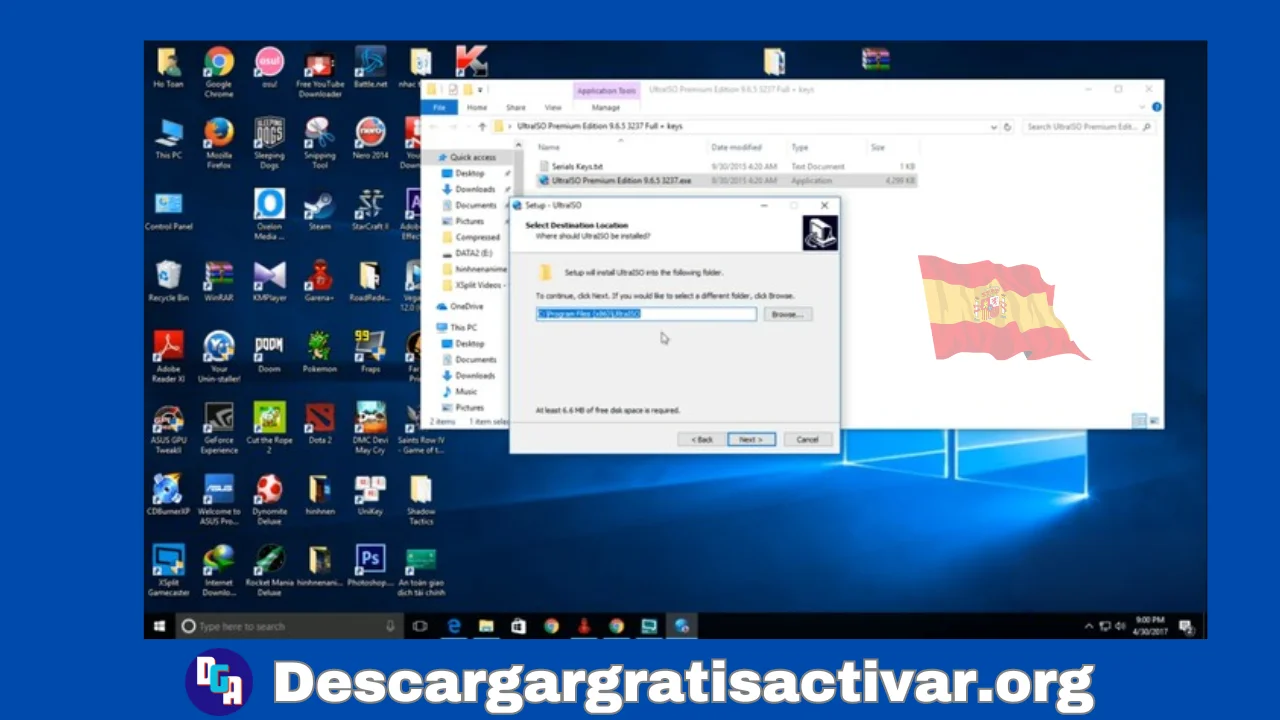Open Fraps desktop shortcut

click(x=370, y=354)
